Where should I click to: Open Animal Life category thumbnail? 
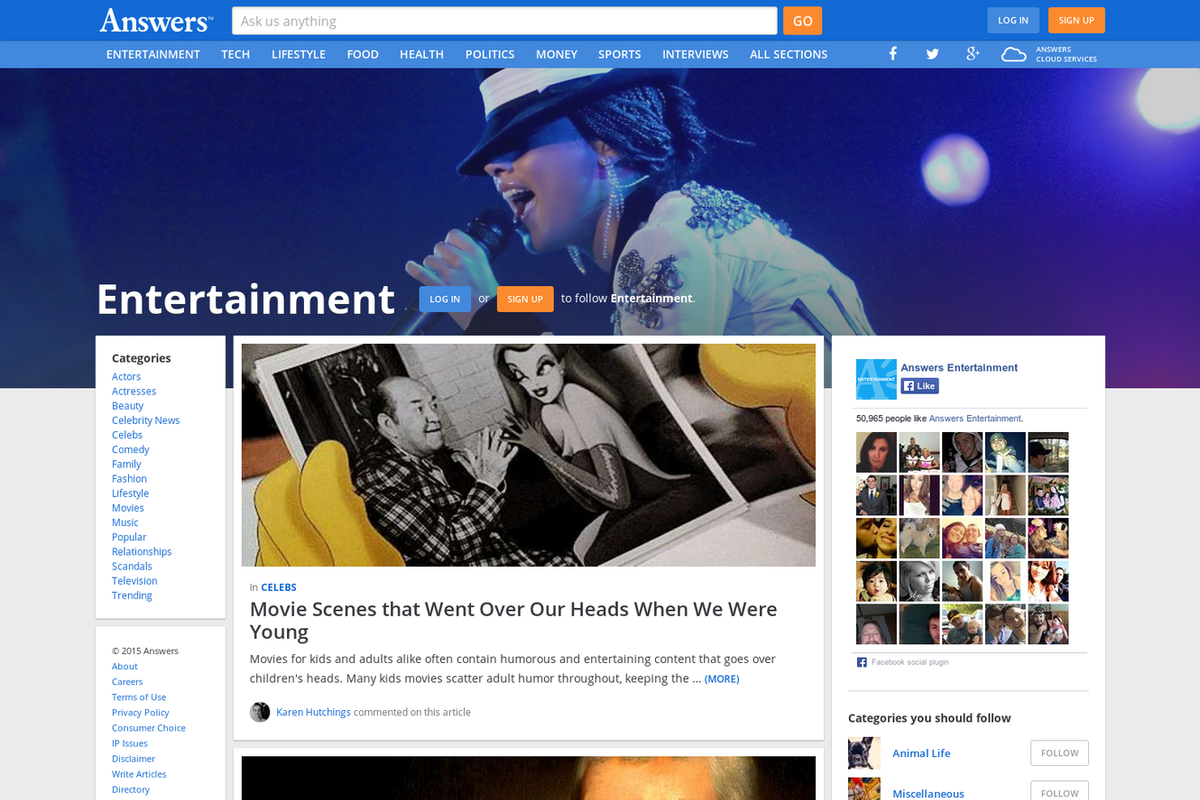864,753
